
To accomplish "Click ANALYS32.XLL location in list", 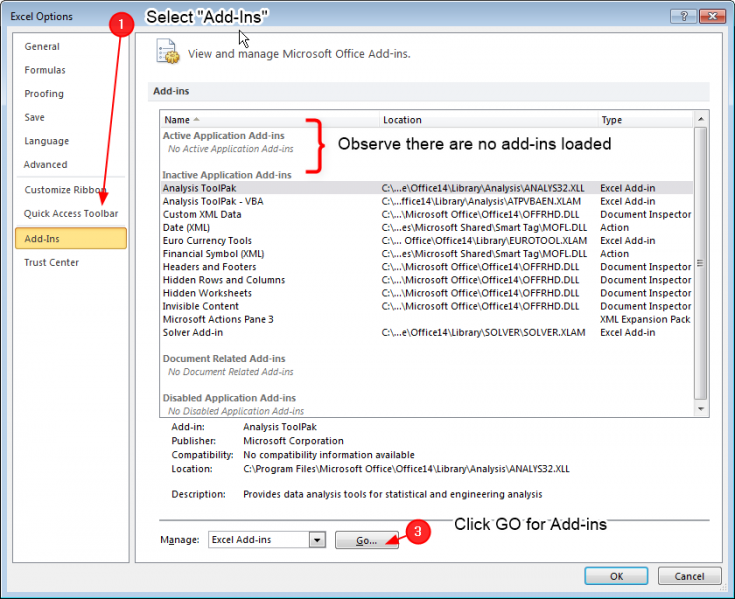I will 483,188.
